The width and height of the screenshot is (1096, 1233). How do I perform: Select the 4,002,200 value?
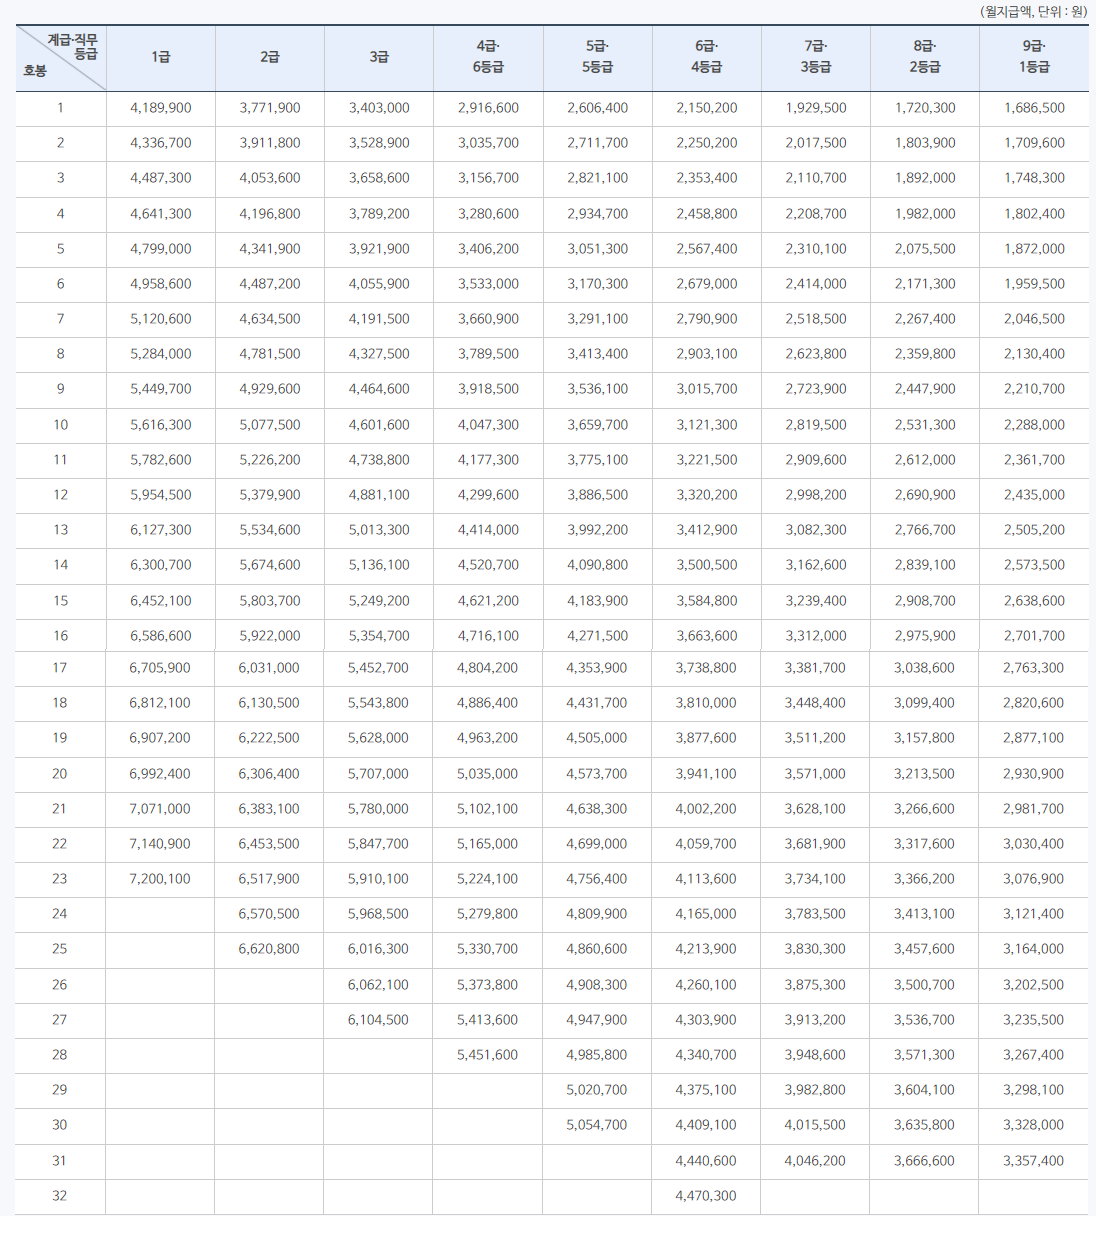tap(706, 809)
